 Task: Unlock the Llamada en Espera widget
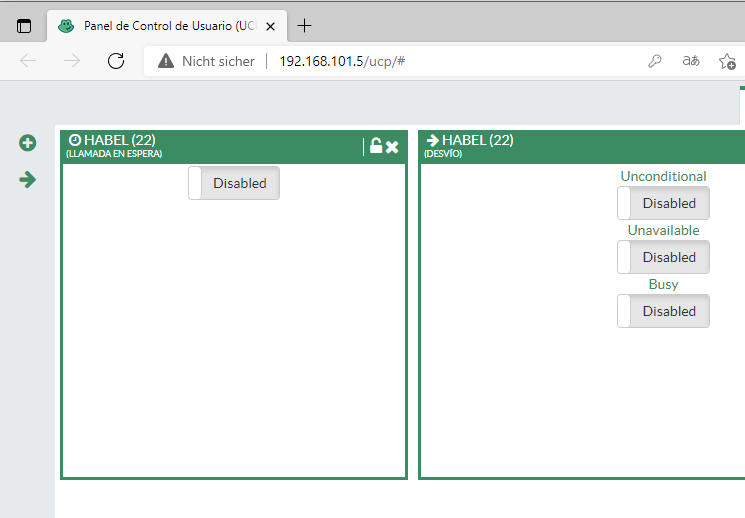click(x=376, y=146)
